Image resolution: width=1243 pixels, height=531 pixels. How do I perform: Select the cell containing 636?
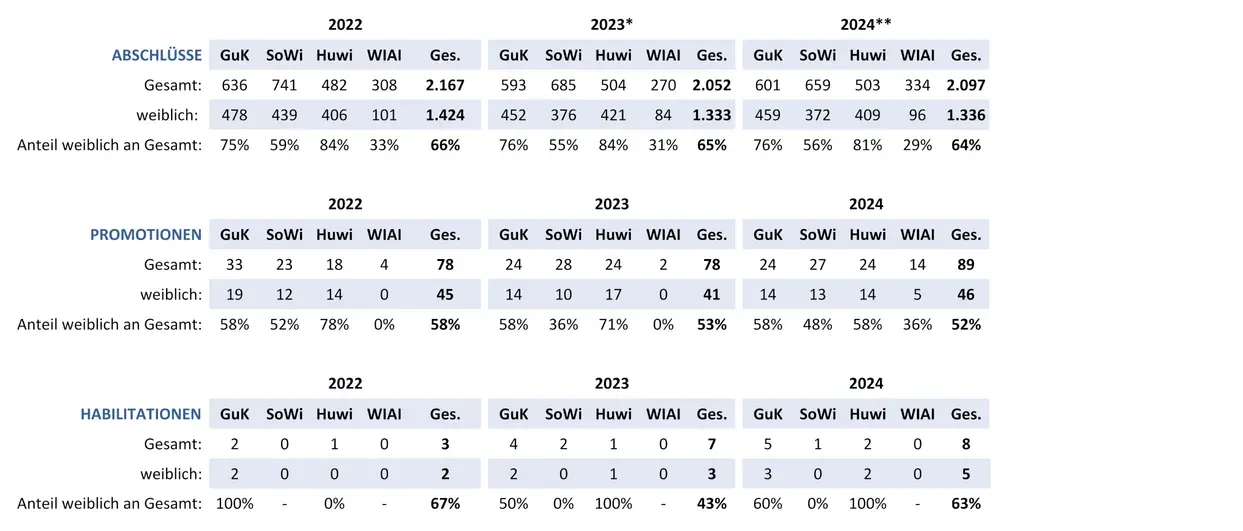point(234,86)
